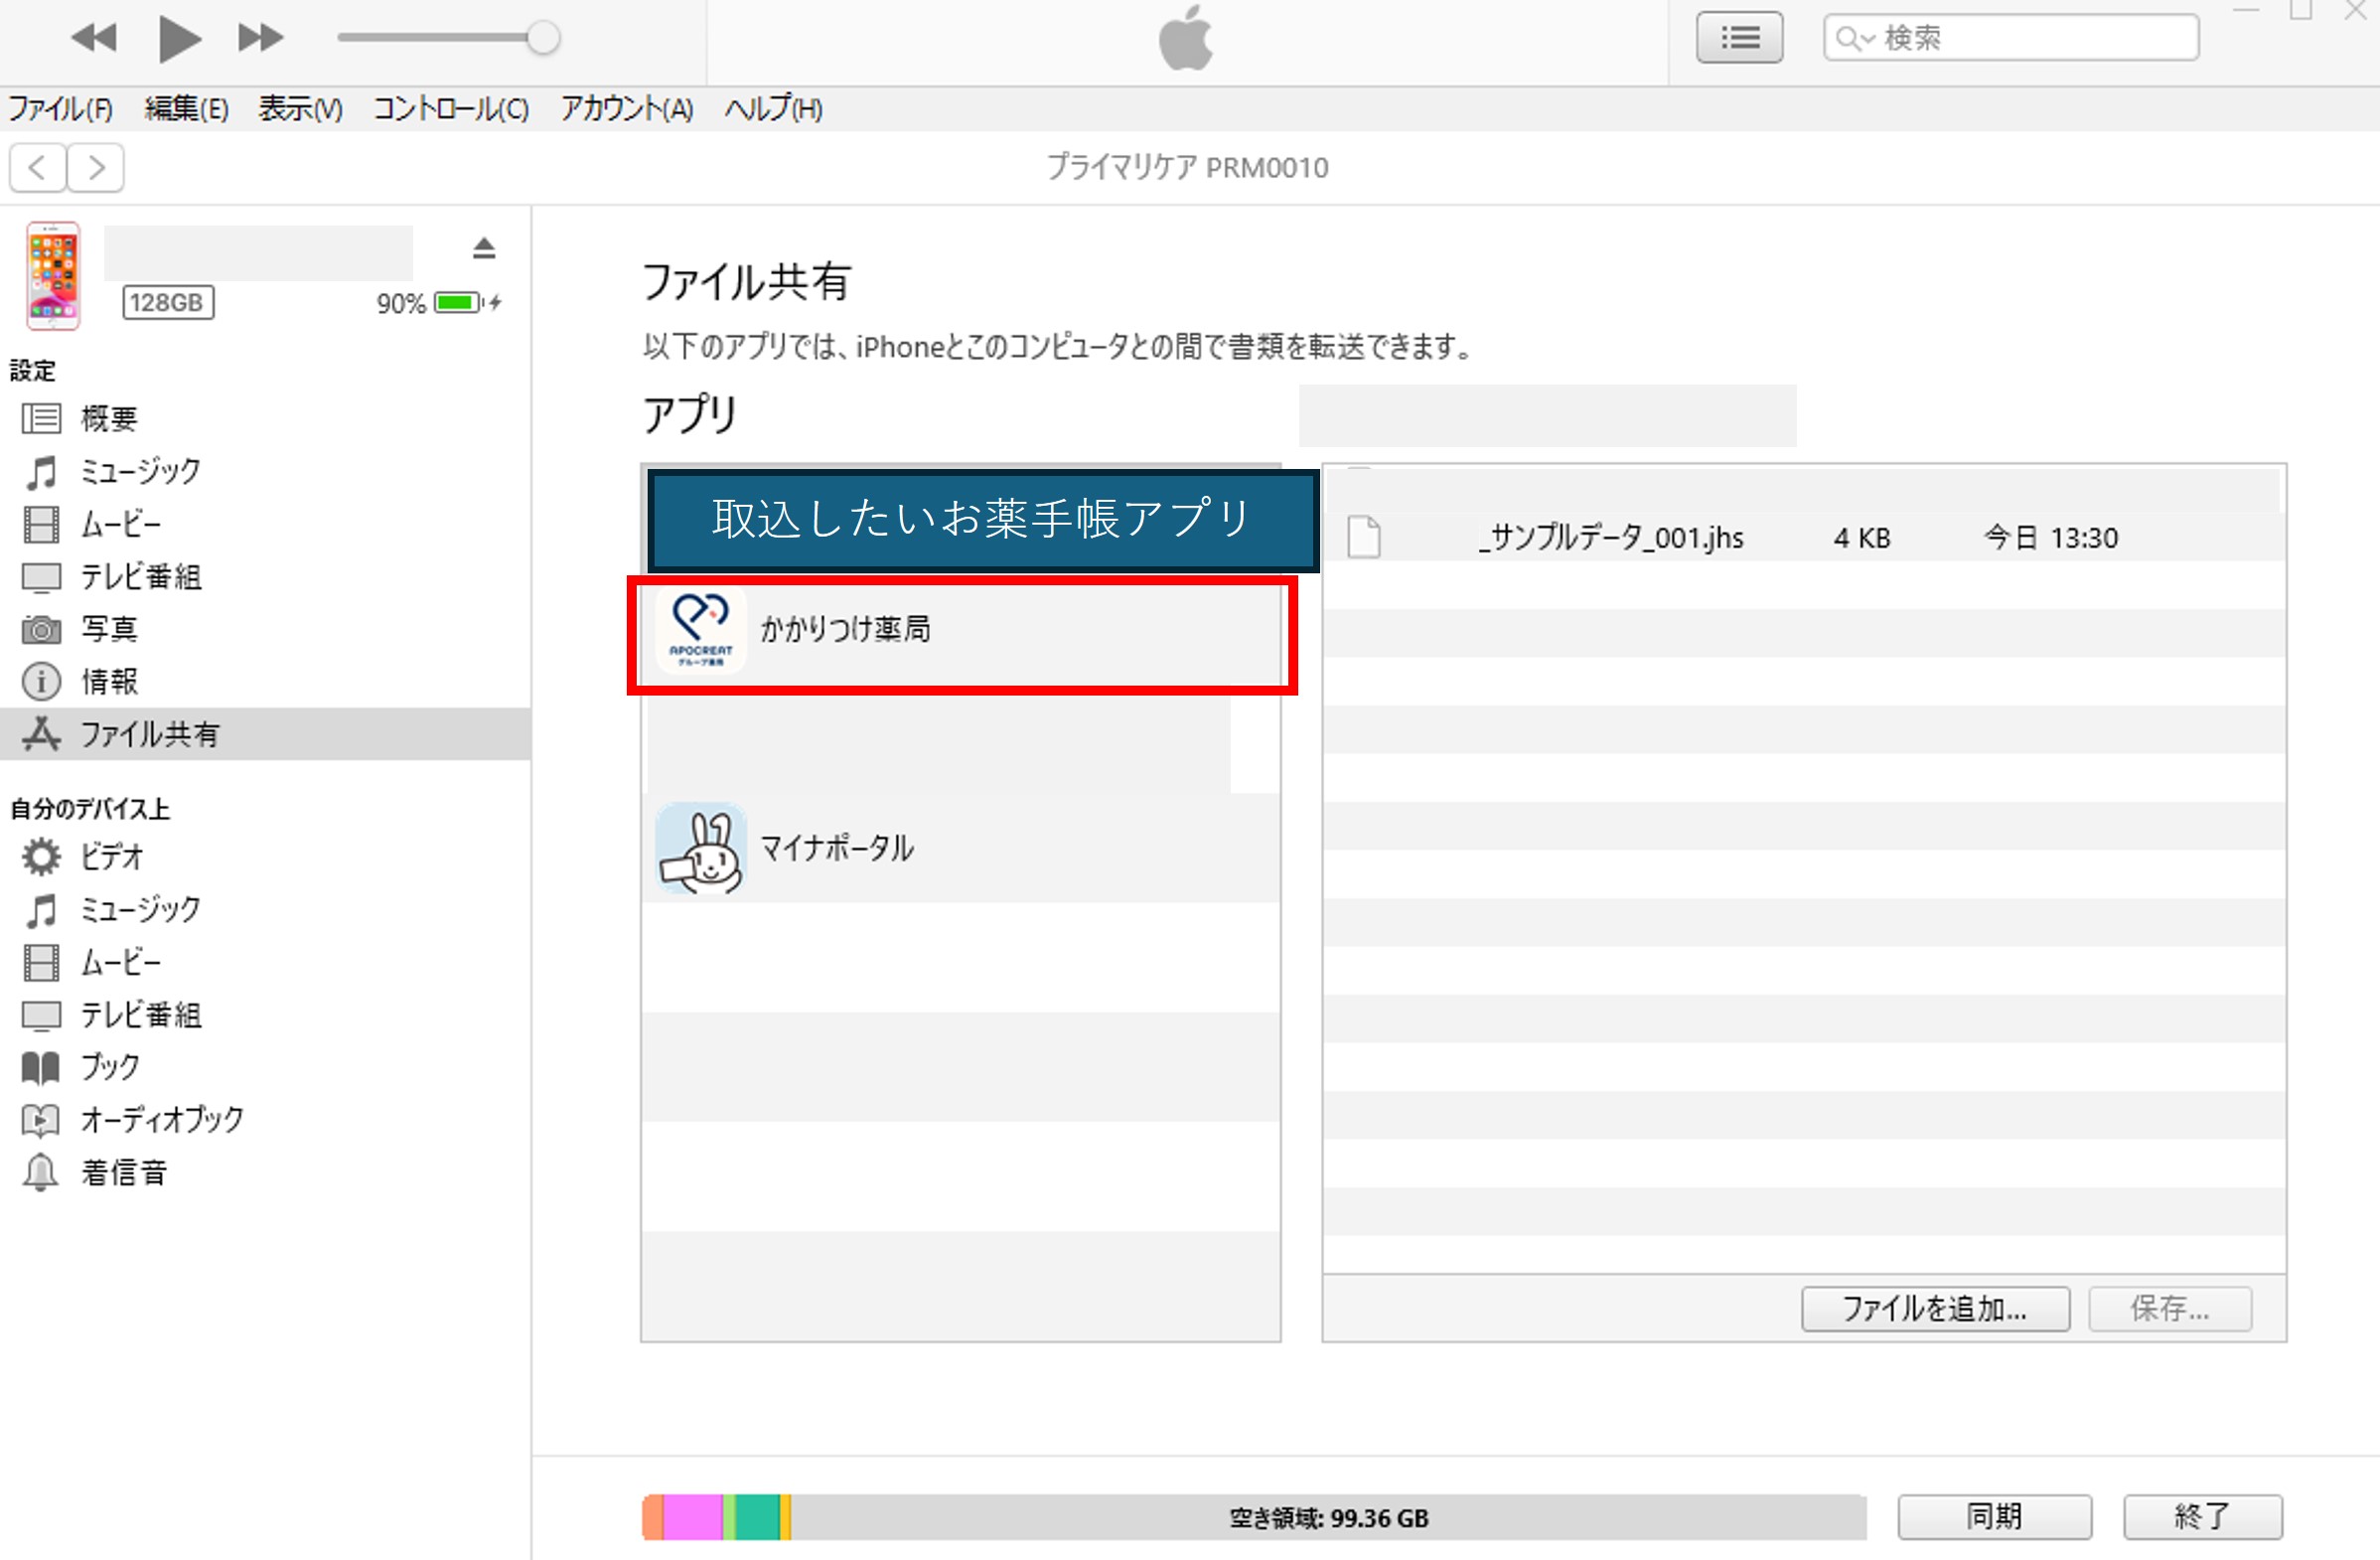Click the マイナポータル rabbit app icon
The width and height of the screenshot is (2380, 1560).
coord(700,848)
